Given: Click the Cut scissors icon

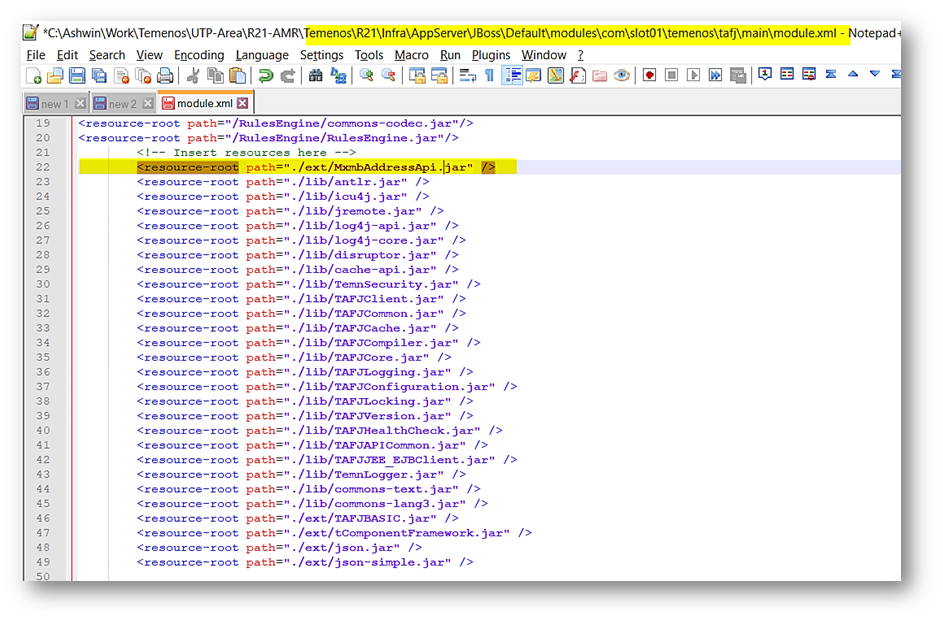Looking at the screenshot, I should (192, 76).
